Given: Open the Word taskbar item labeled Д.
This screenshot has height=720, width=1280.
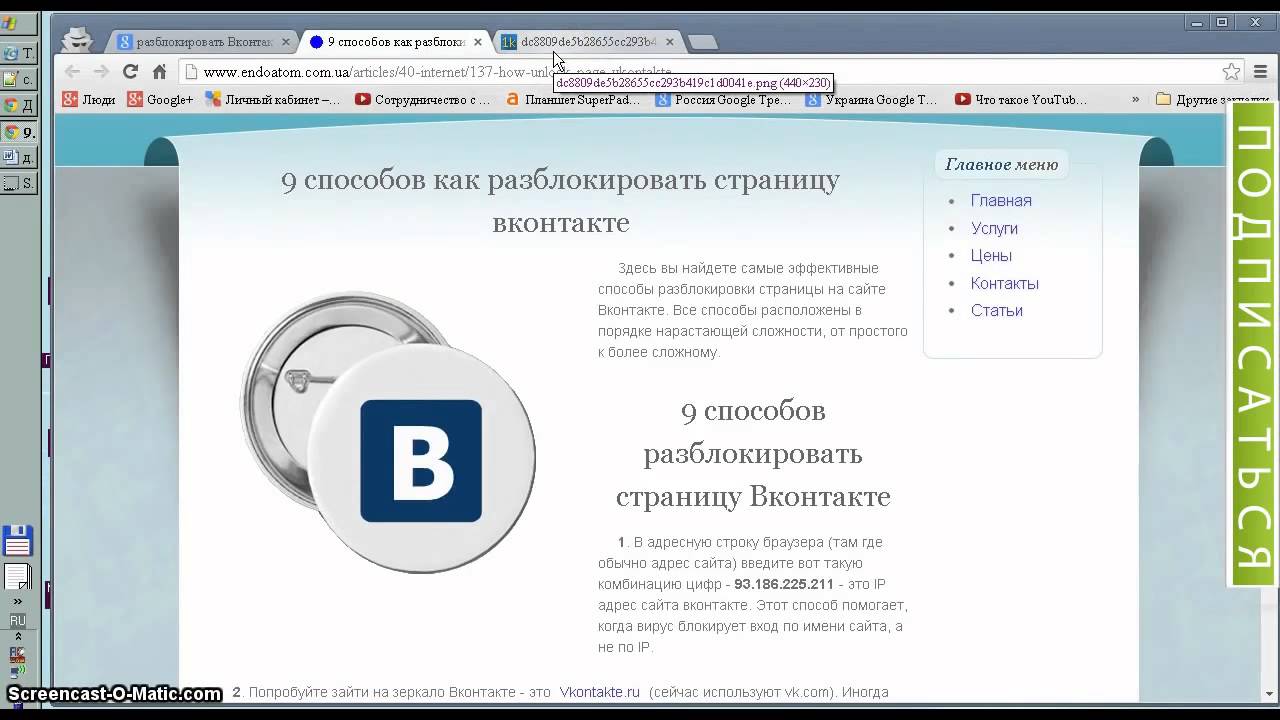Looking at the screenshot, I should 19,158.
